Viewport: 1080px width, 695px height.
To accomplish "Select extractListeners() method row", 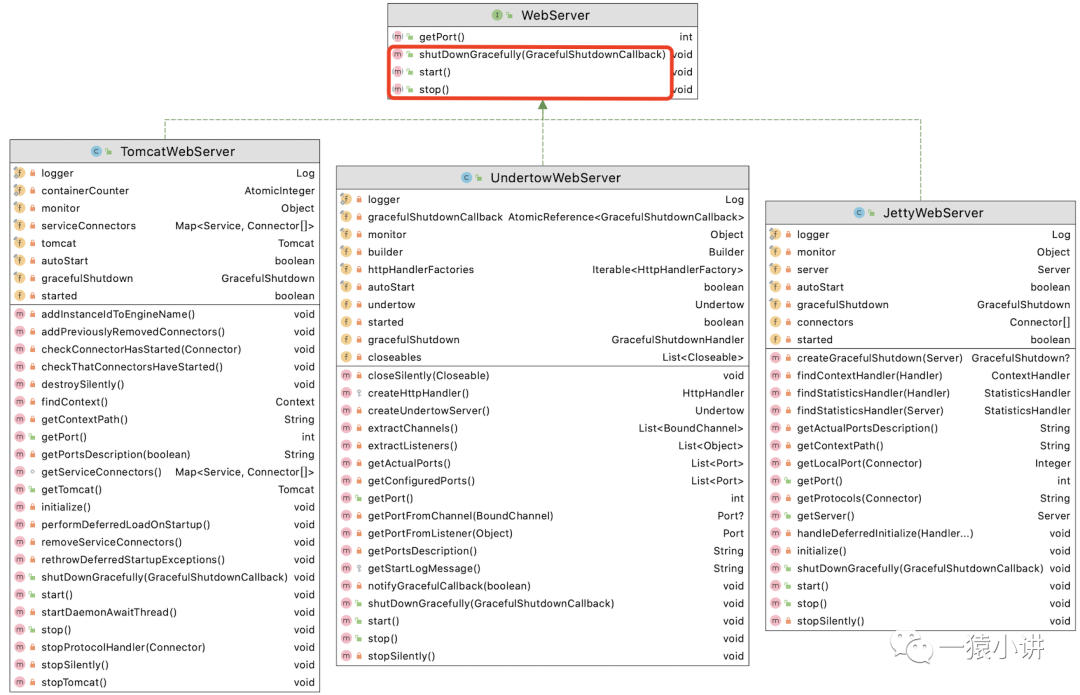I will click(543, 446).
